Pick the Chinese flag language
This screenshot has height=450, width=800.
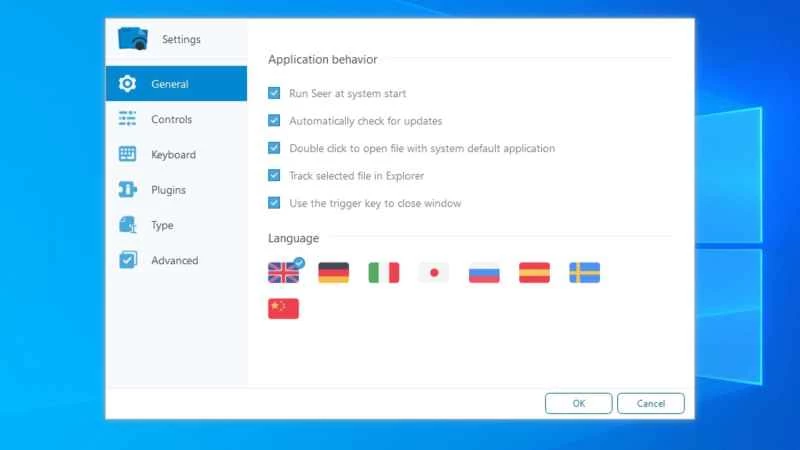point(283,308)
